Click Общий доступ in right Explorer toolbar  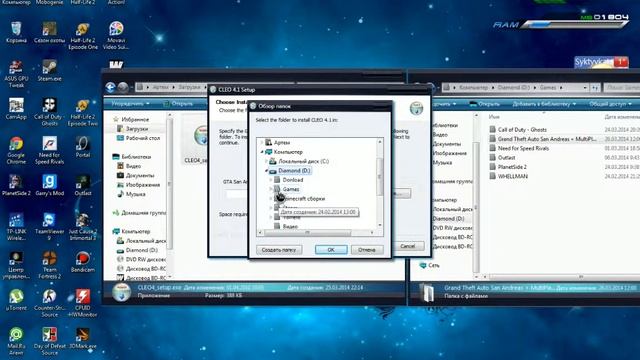click(x=610, y=104)
